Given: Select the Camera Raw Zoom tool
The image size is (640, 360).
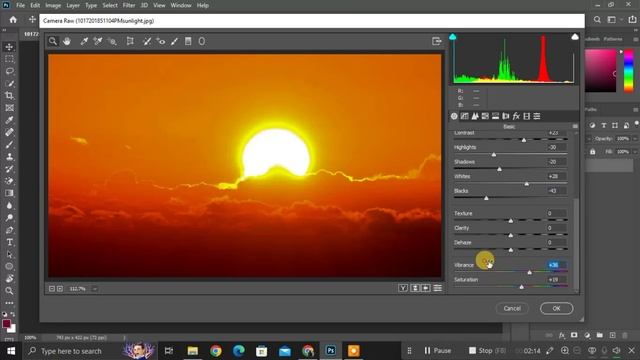Looking at the screenshot, I should click(53, 41).
